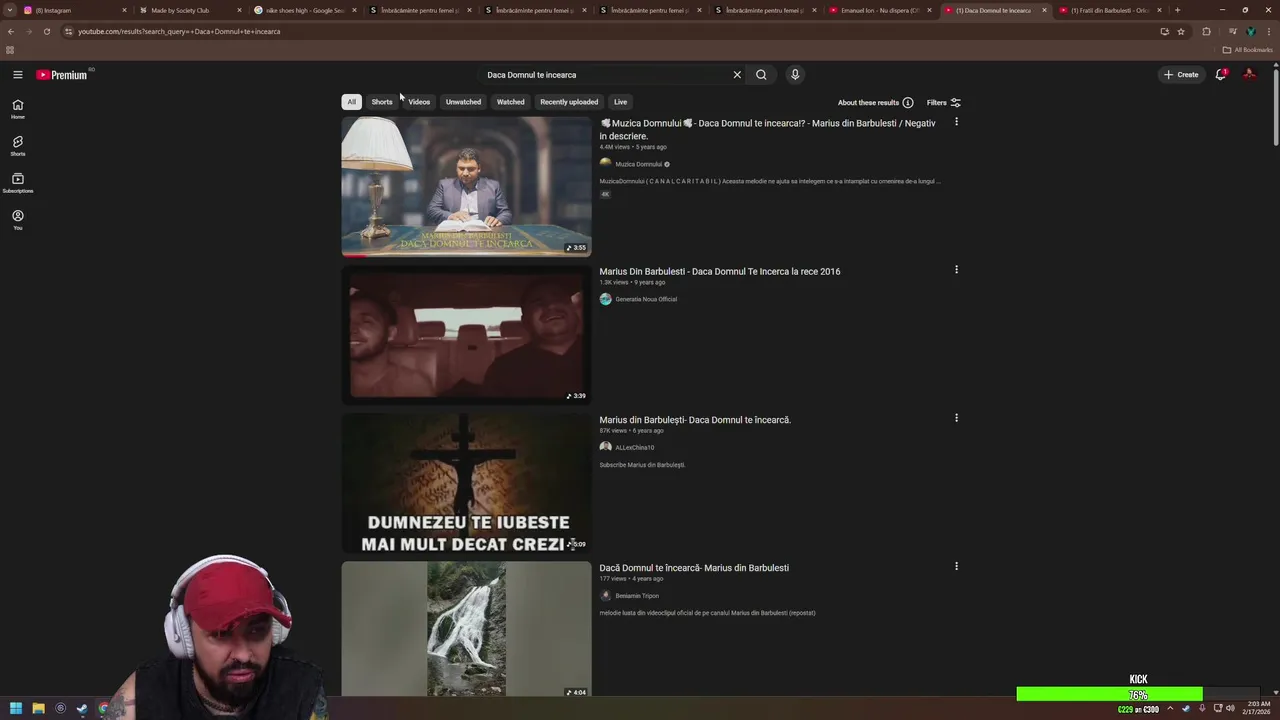
Task: Select the Recently uploaded filter chip
Action: (569, 102)
